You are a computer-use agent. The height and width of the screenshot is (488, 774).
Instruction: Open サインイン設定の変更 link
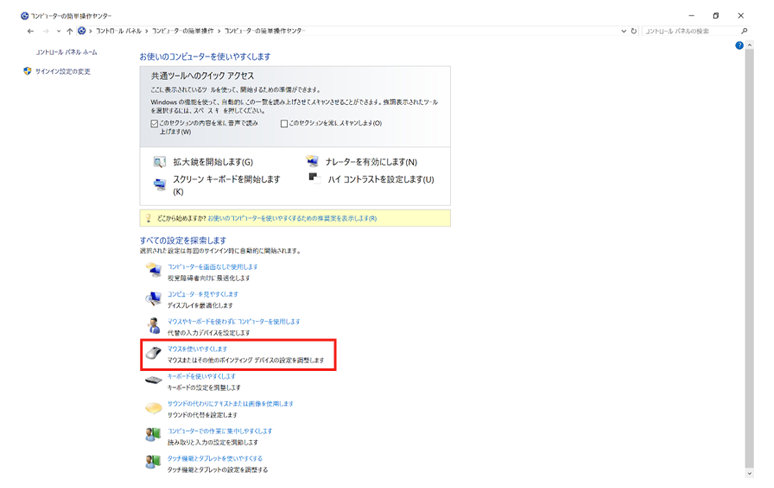[63, 72]
